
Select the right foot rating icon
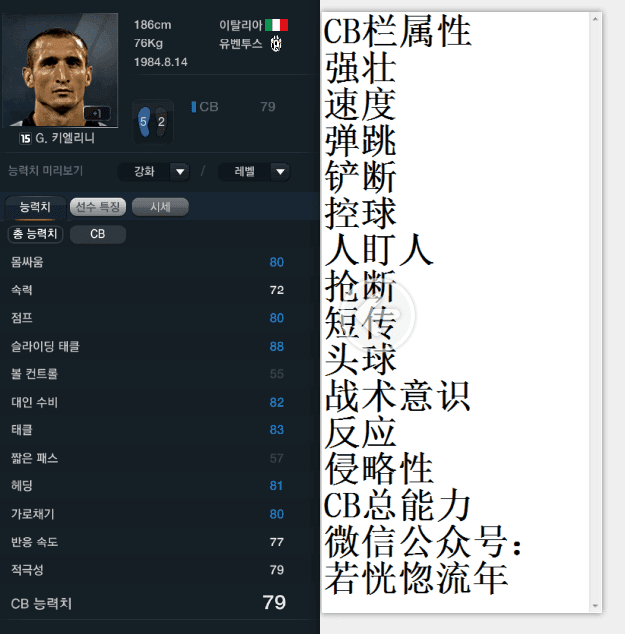point(161,122)
